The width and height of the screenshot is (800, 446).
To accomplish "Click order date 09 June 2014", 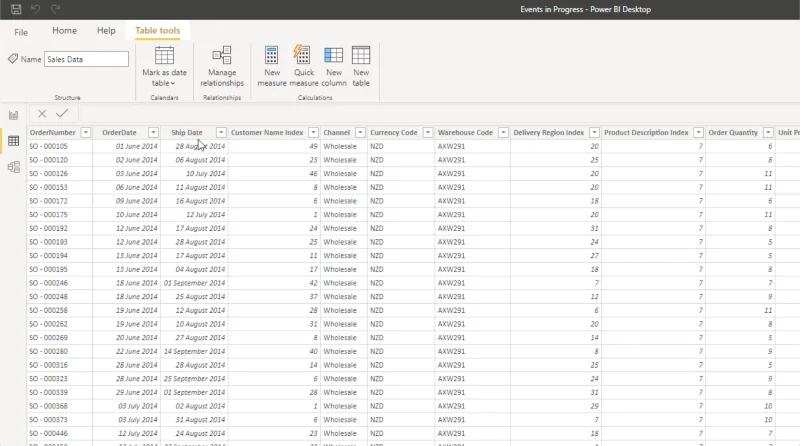I will click(136, 201).
